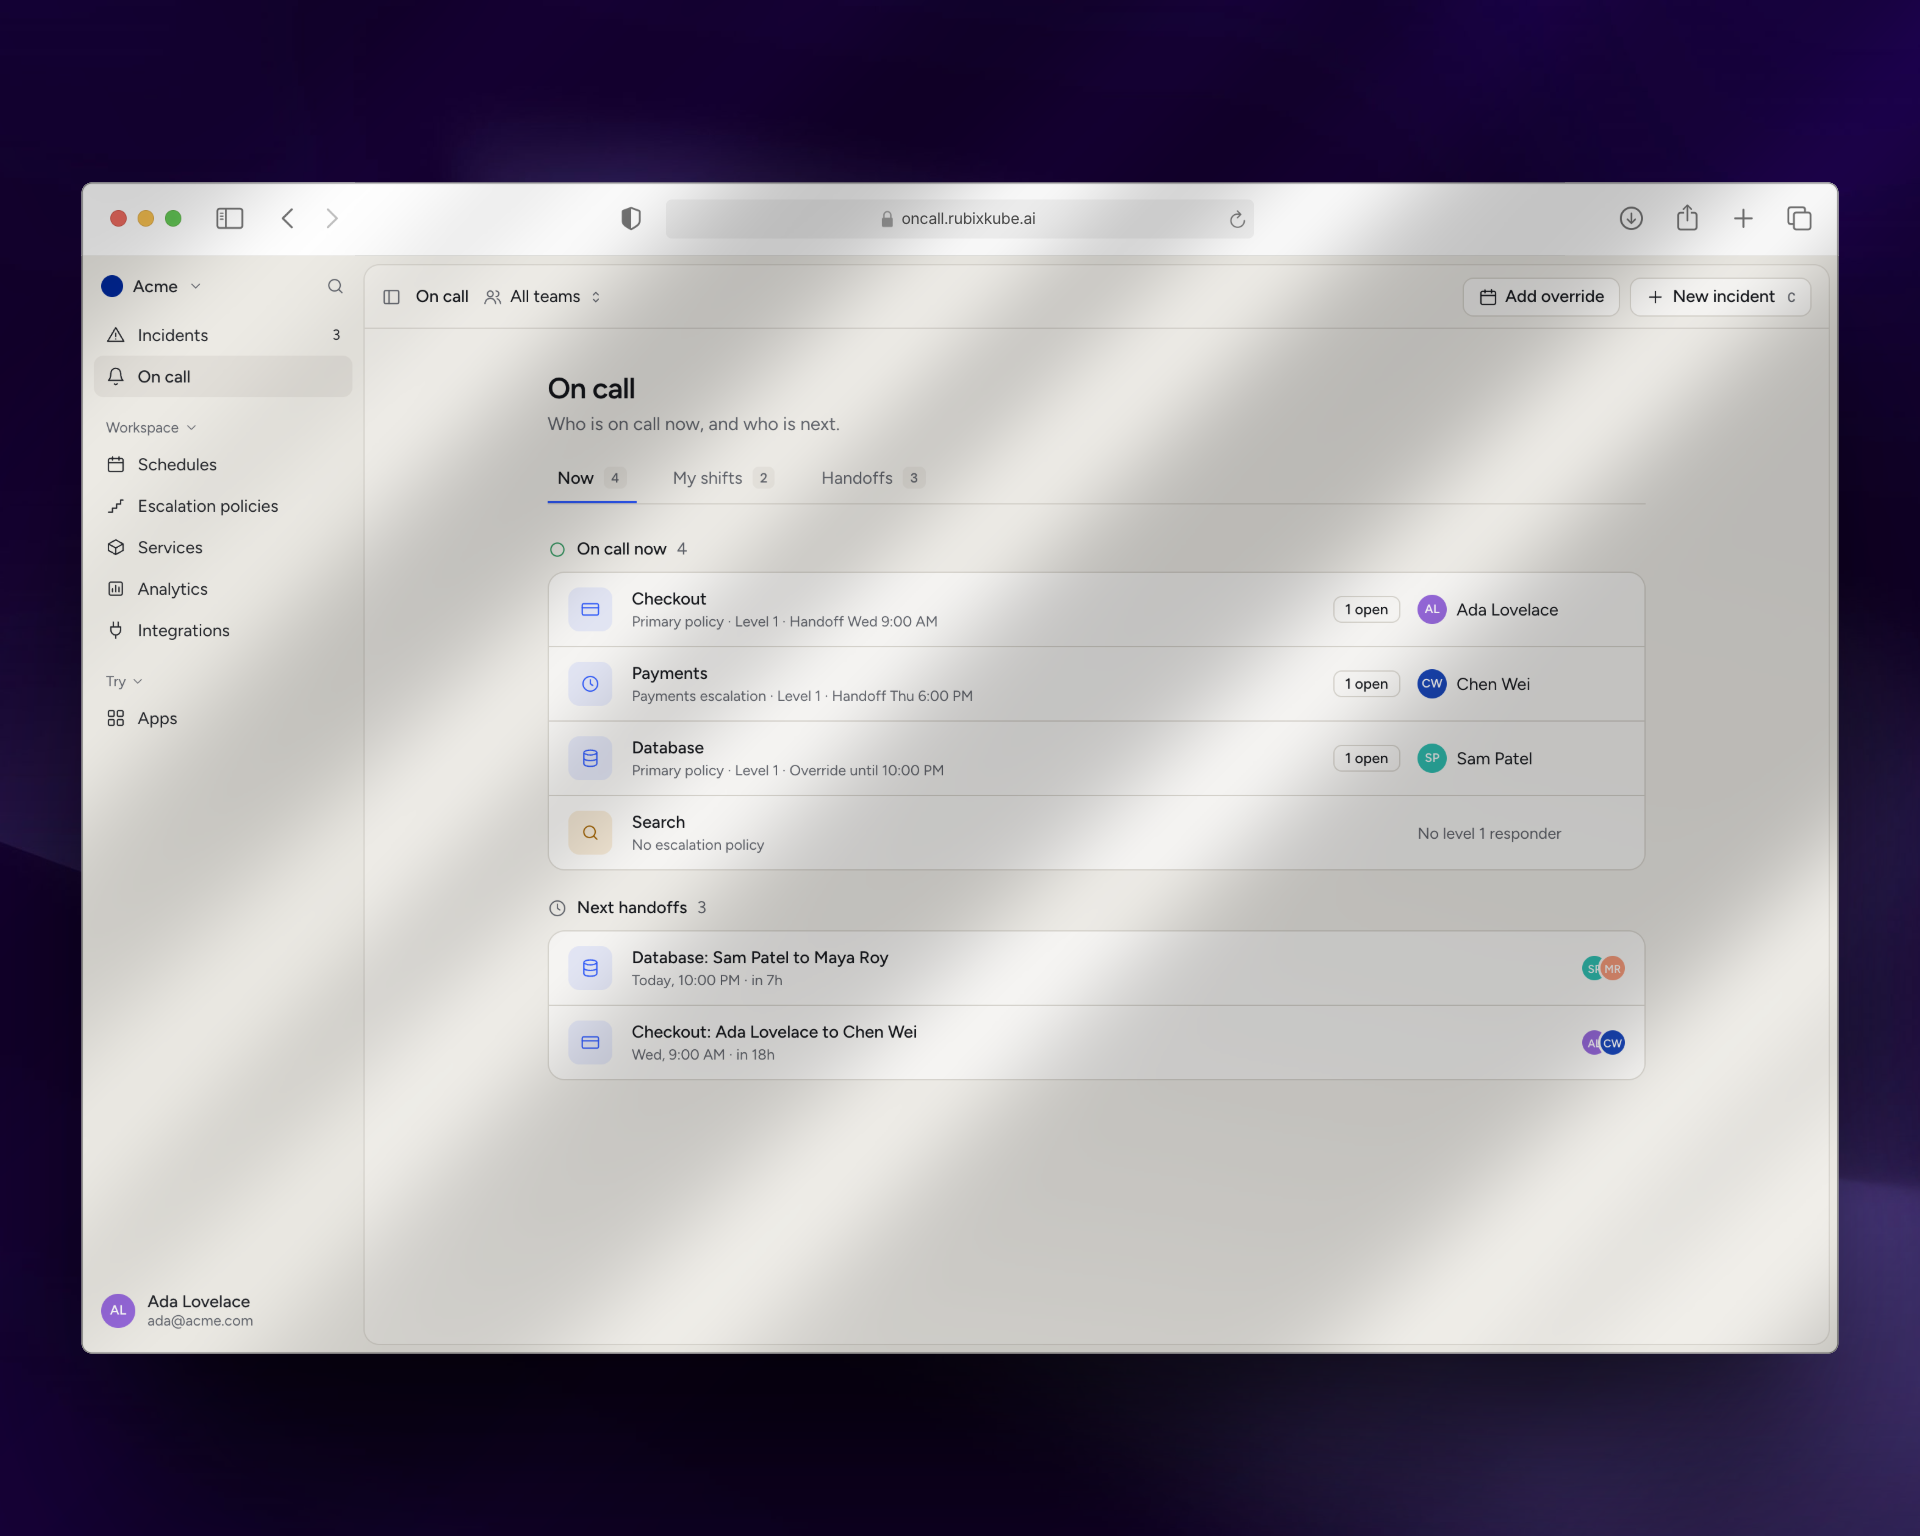Image resolution: width=1920 pixels, height=1536 pixels.
Task: Click the New incident button
Action: point(1720,297)
